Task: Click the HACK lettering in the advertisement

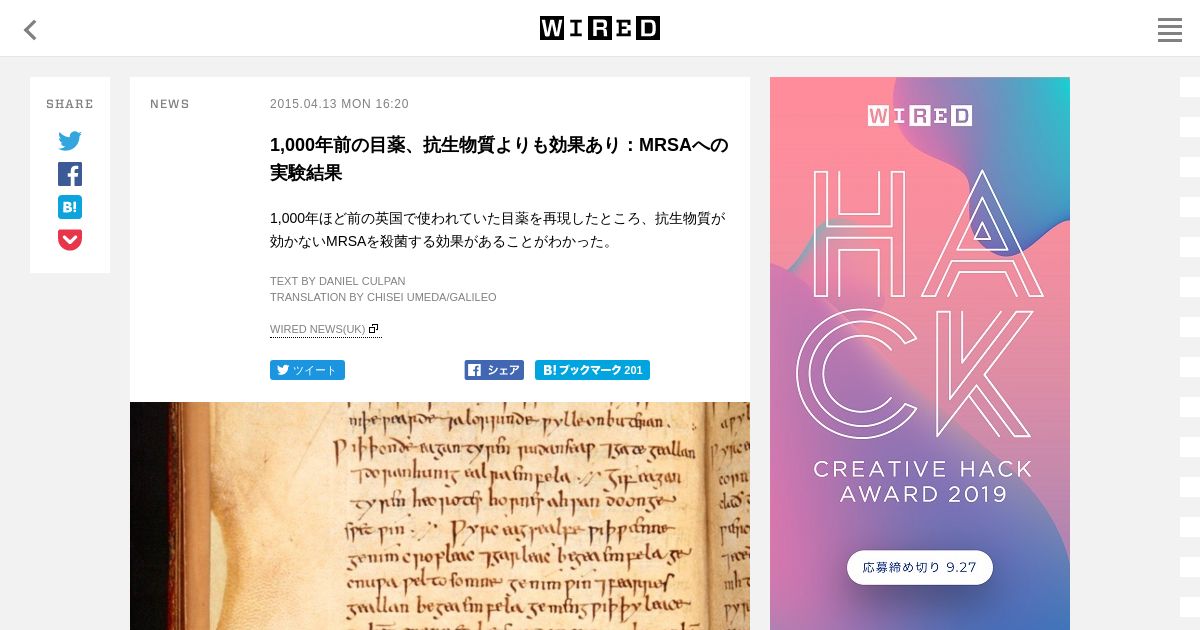Action: pyautogui.click(x=920, y=305)
